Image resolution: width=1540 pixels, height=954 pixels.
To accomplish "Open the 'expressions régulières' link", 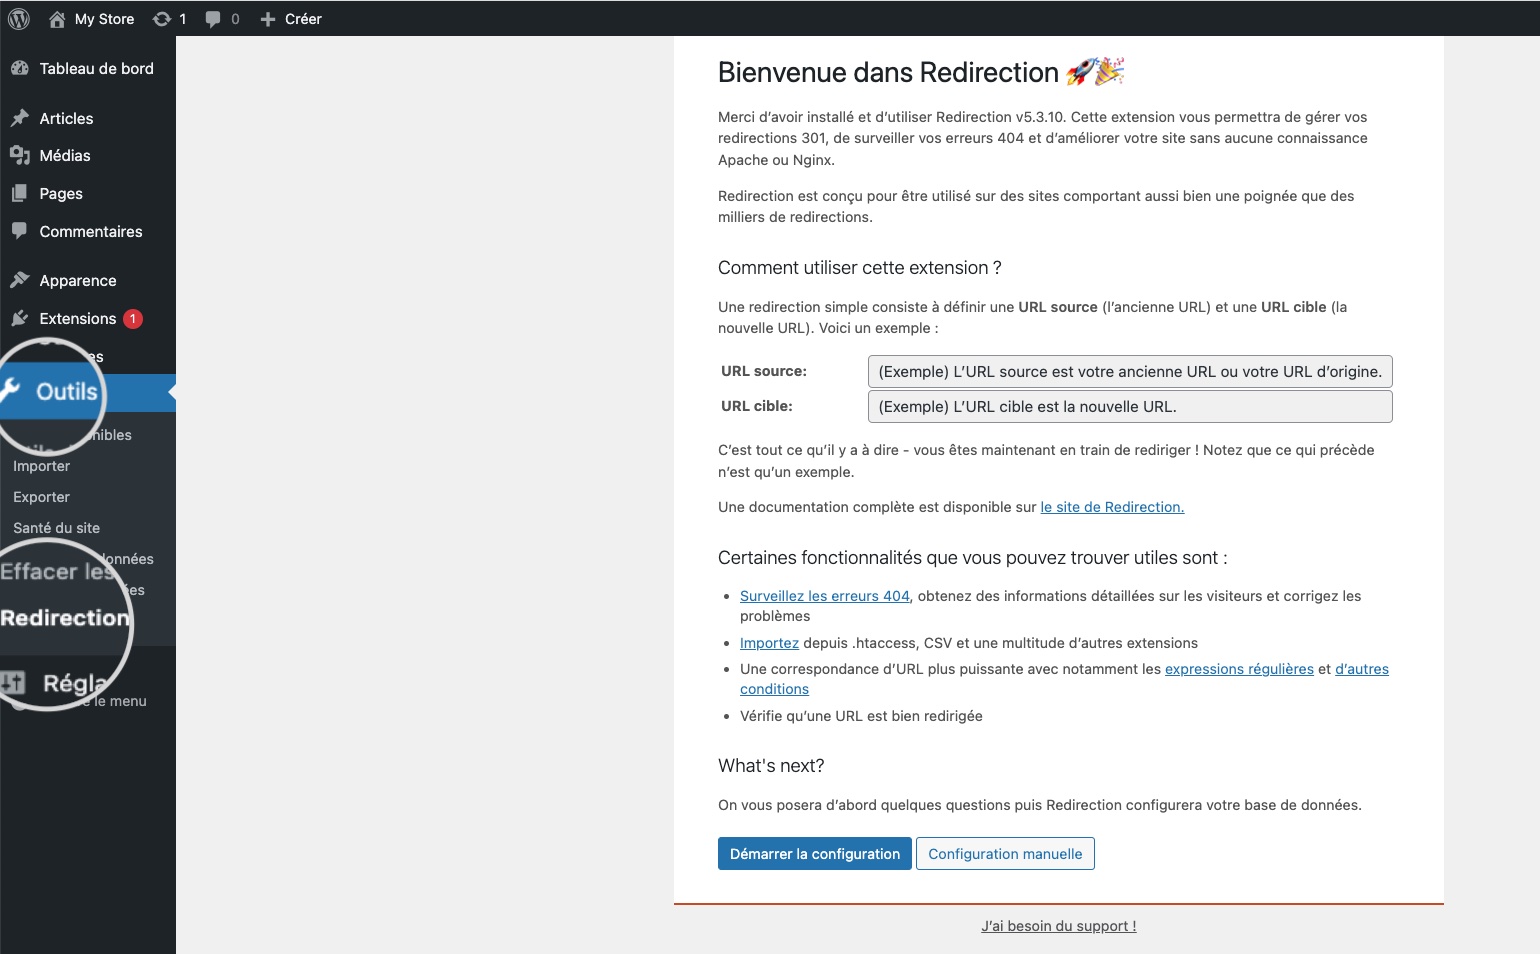I will pos(1239,669).
